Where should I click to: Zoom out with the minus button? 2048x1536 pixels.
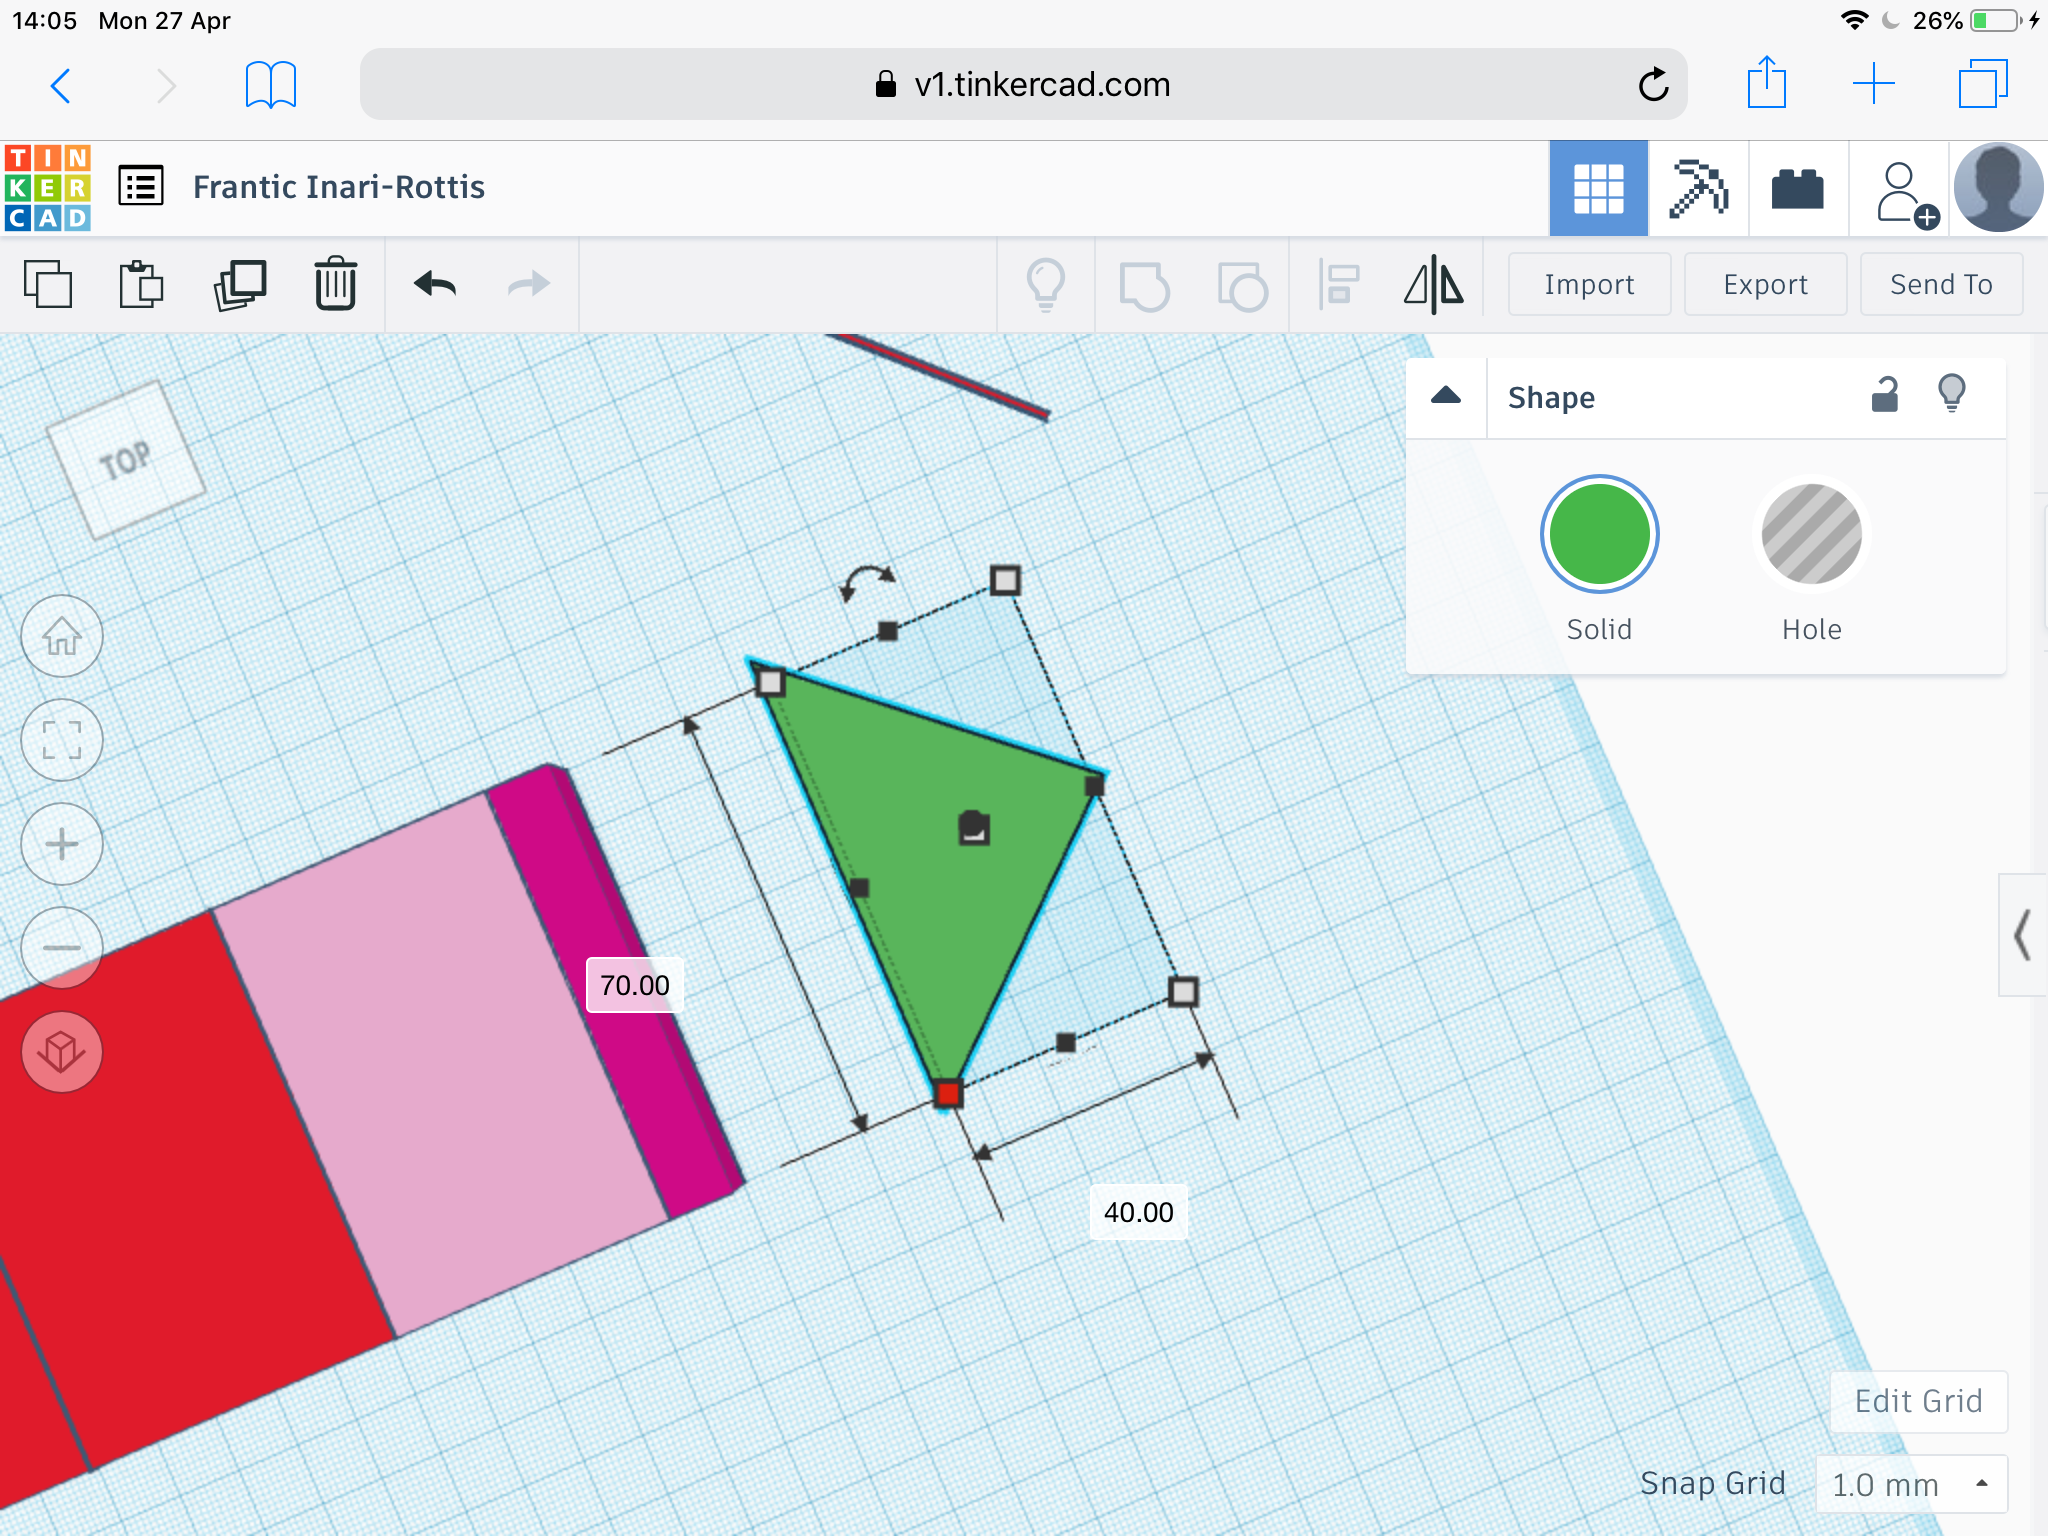pyautogui.click(x=62, y=948)
